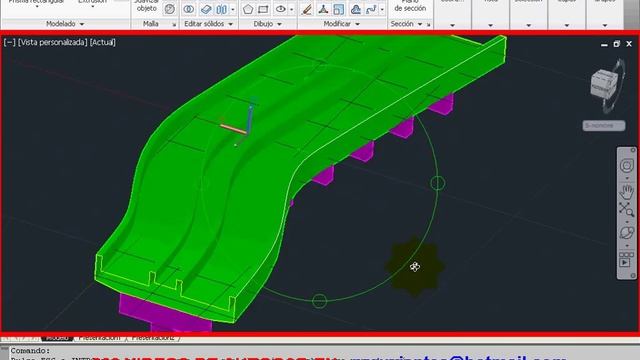
Task: Select the solid union icon in Editar sólidos
Action: coord(189,9)
